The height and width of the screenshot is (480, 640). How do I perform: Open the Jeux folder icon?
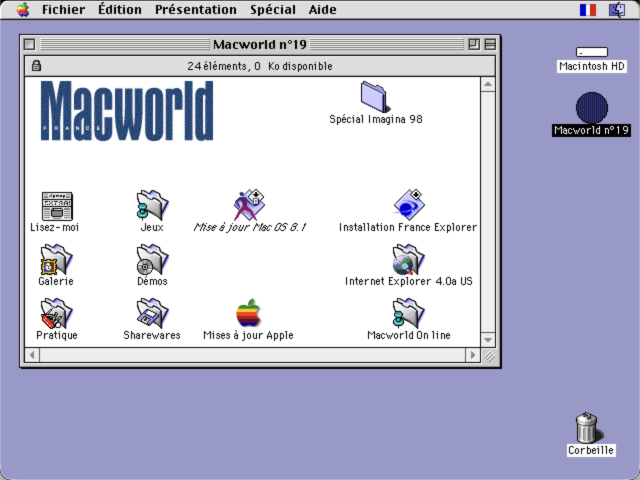(152, 205)
